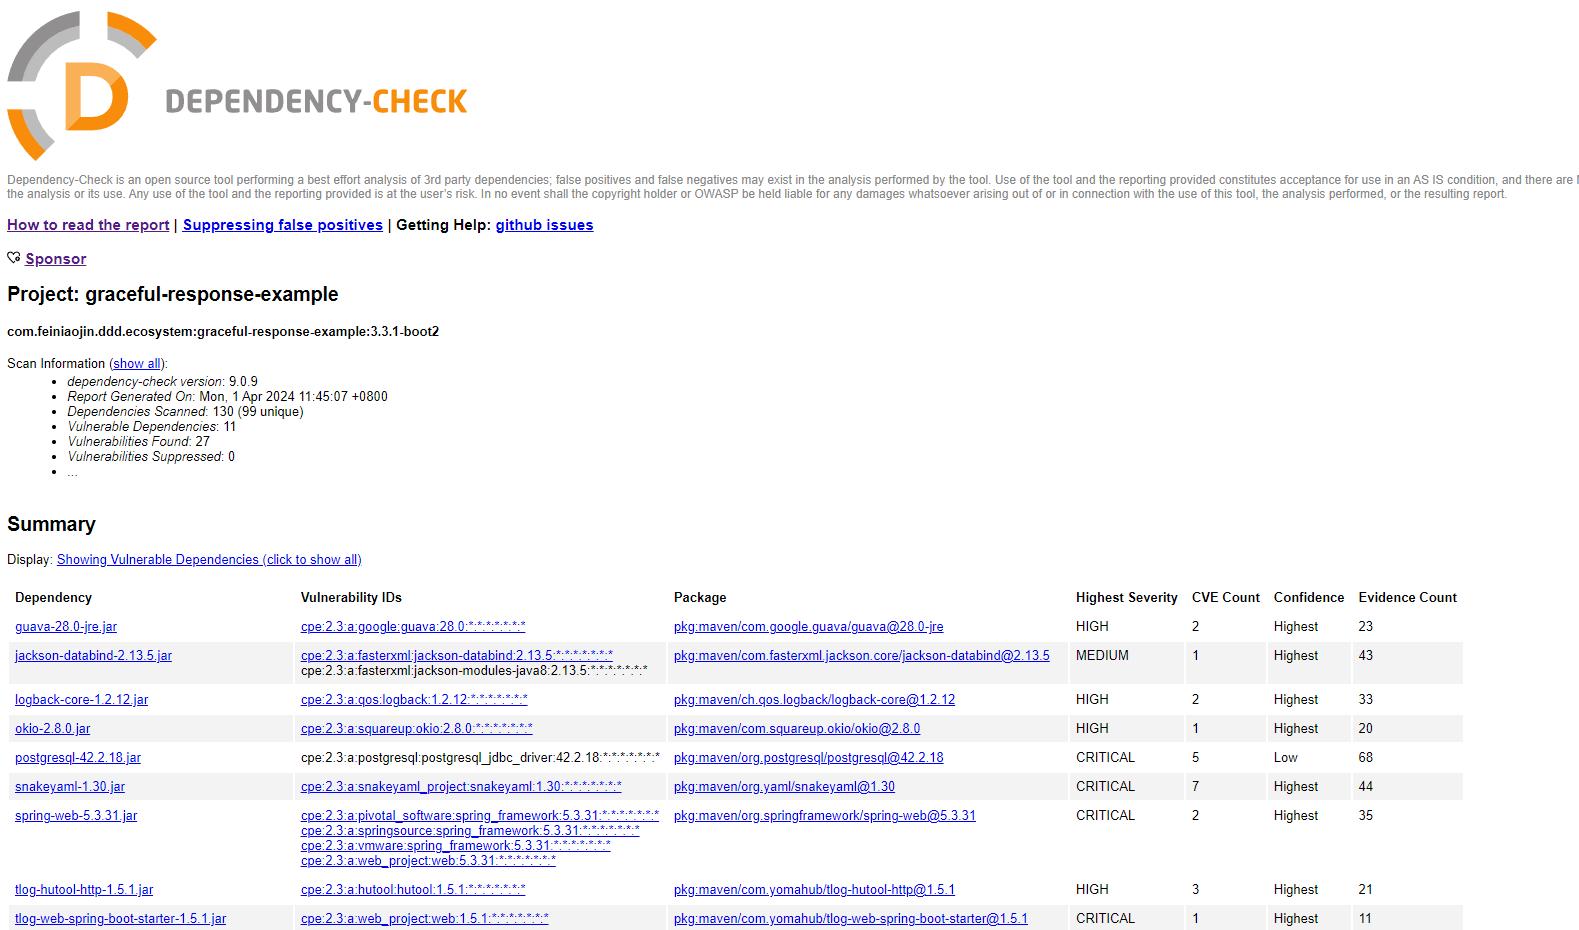Sort table by Vulnerability IDs header
This screenshot has height=930, width=1579.
(351, 598)
